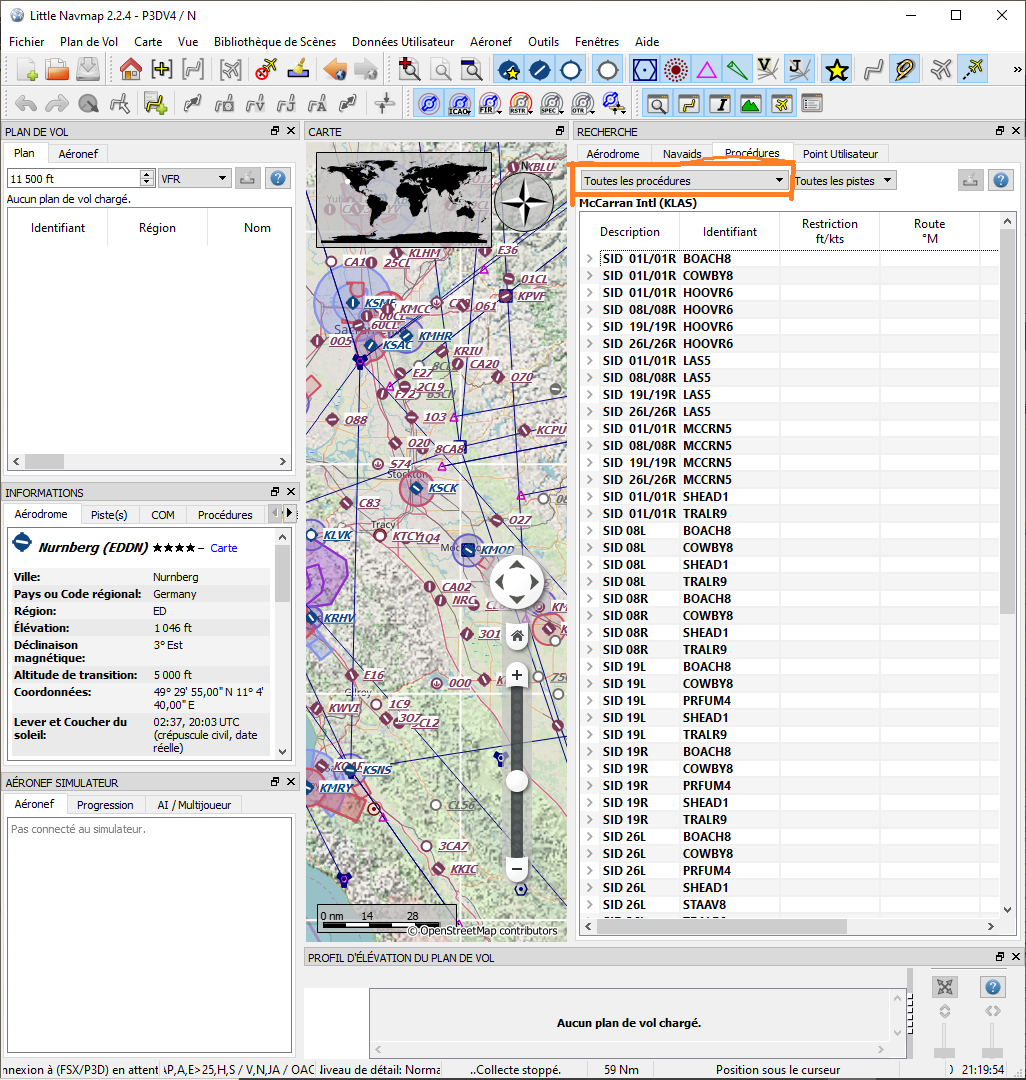This screenshot has width=1026, height=1080.
Task: Click the compass rose on the map
Action: [x=523, y=203]
